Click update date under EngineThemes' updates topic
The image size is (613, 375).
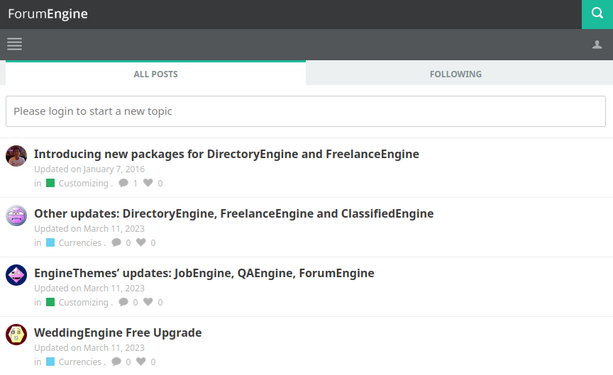89,288
